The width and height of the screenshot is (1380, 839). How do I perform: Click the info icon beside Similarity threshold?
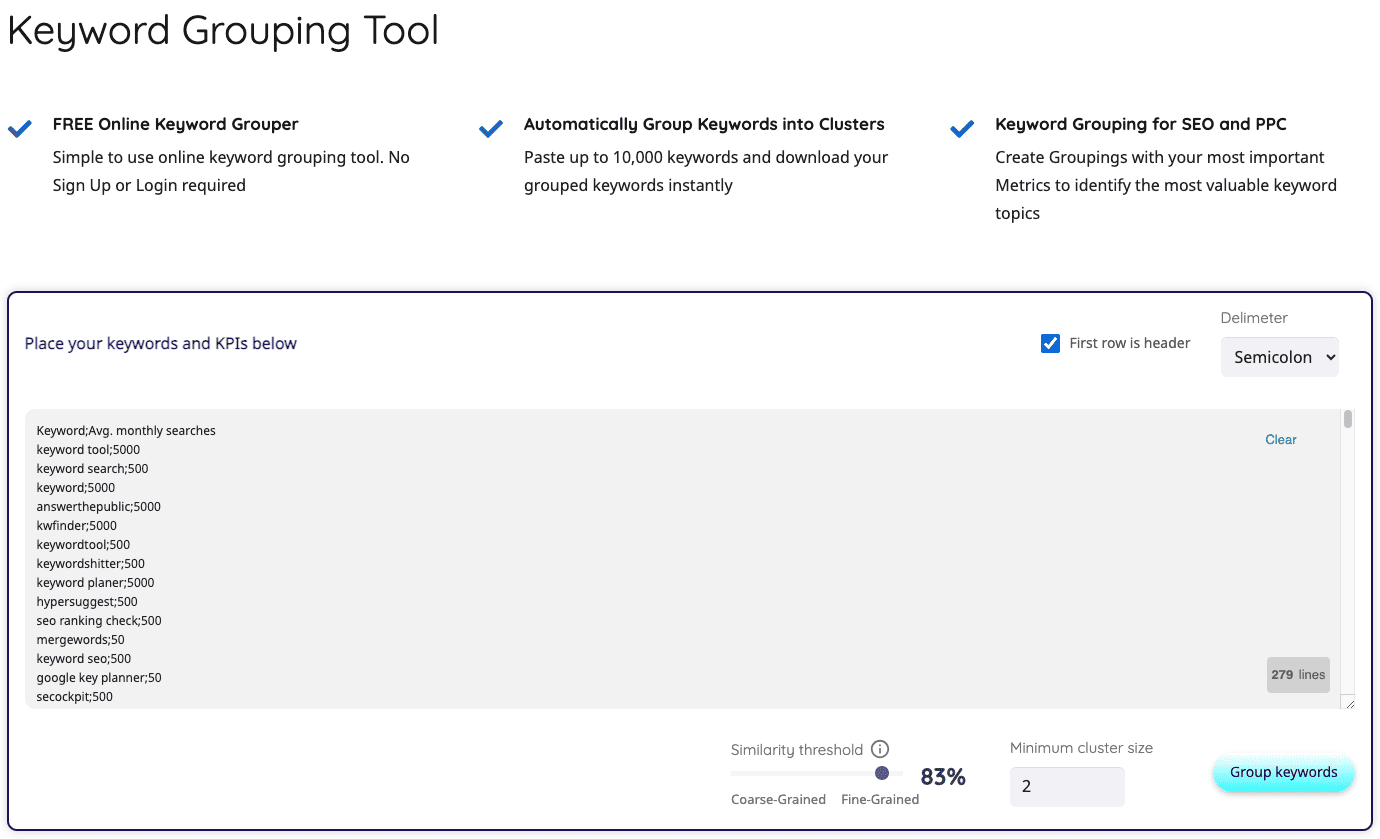[880, 749]
